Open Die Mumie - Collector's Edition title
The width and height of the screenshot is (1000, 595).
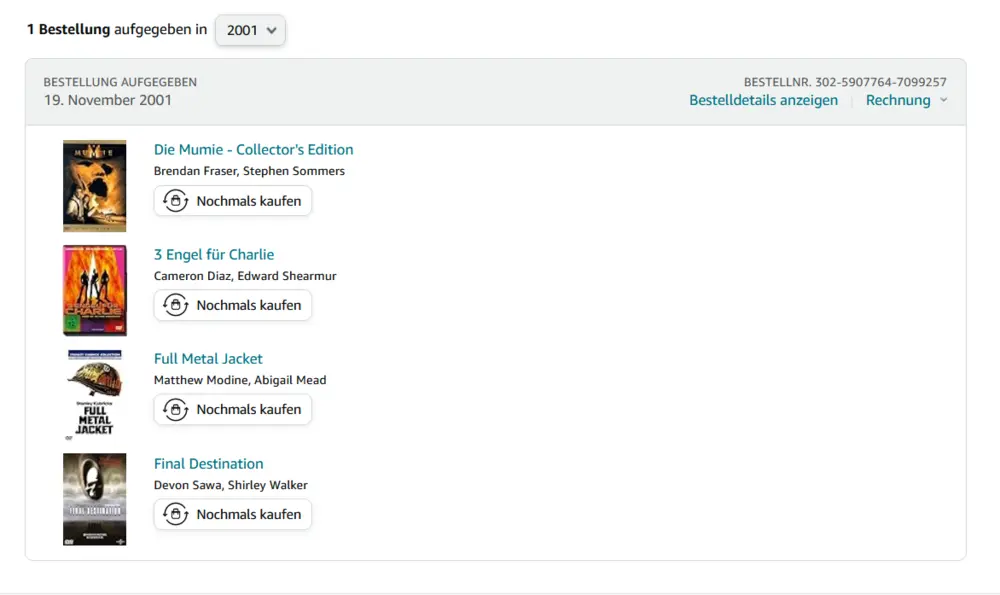[253, 149]
